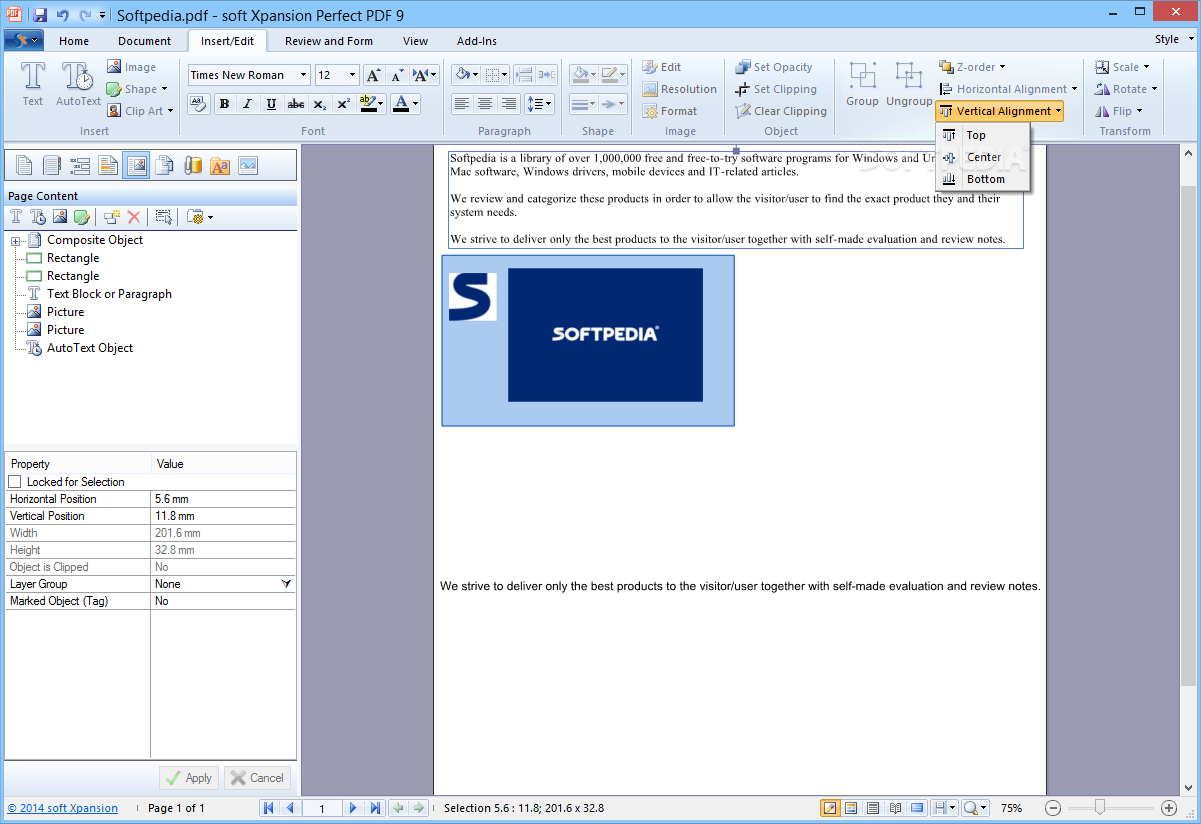Click the Grow Font icon
This screenshot has width=1201, height=824.
[373, 75]
